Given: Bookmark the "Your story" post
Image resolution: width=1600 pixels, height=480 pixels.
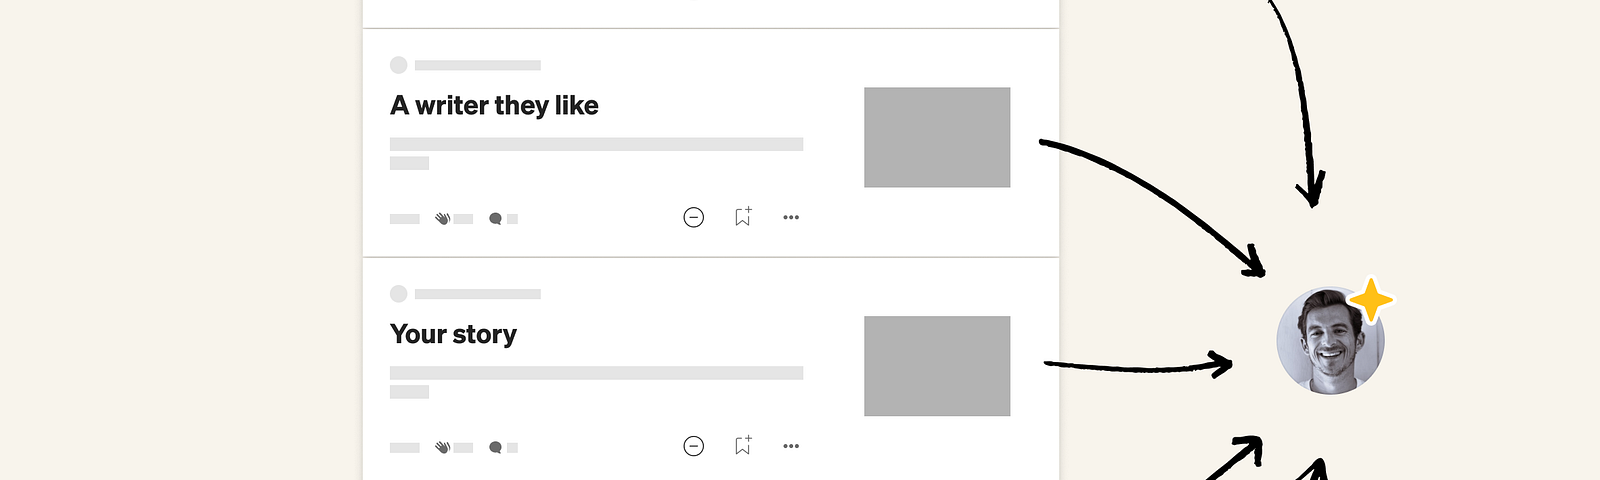Looking at the screenshot, I should 742,446.
